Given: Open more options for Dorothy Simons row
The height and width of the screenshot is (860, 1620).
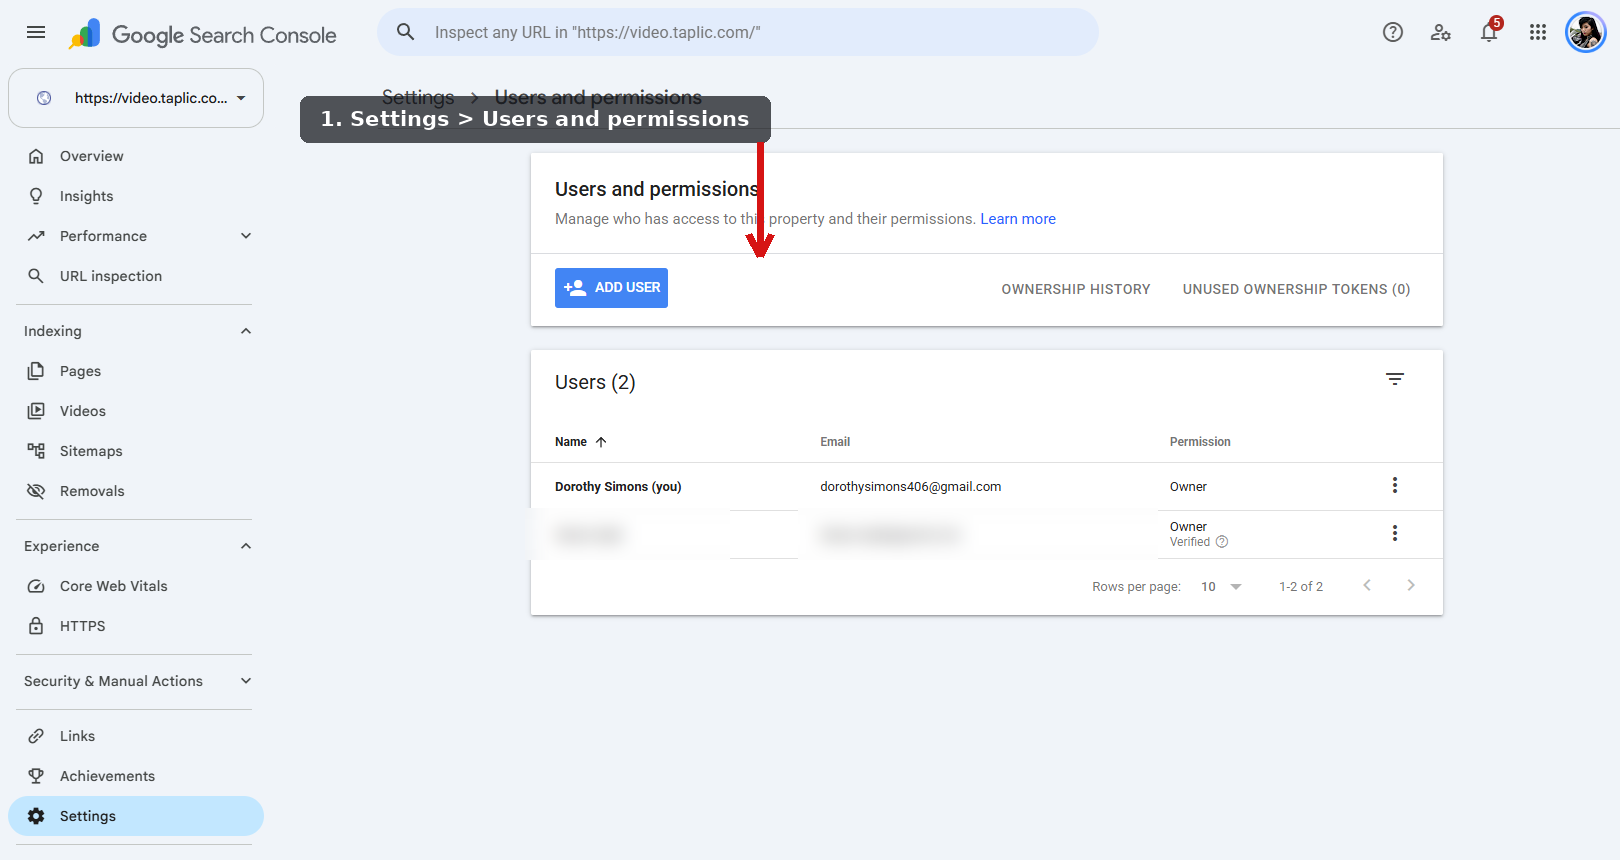Looking at the screenshot, I should coord(1395,485).
